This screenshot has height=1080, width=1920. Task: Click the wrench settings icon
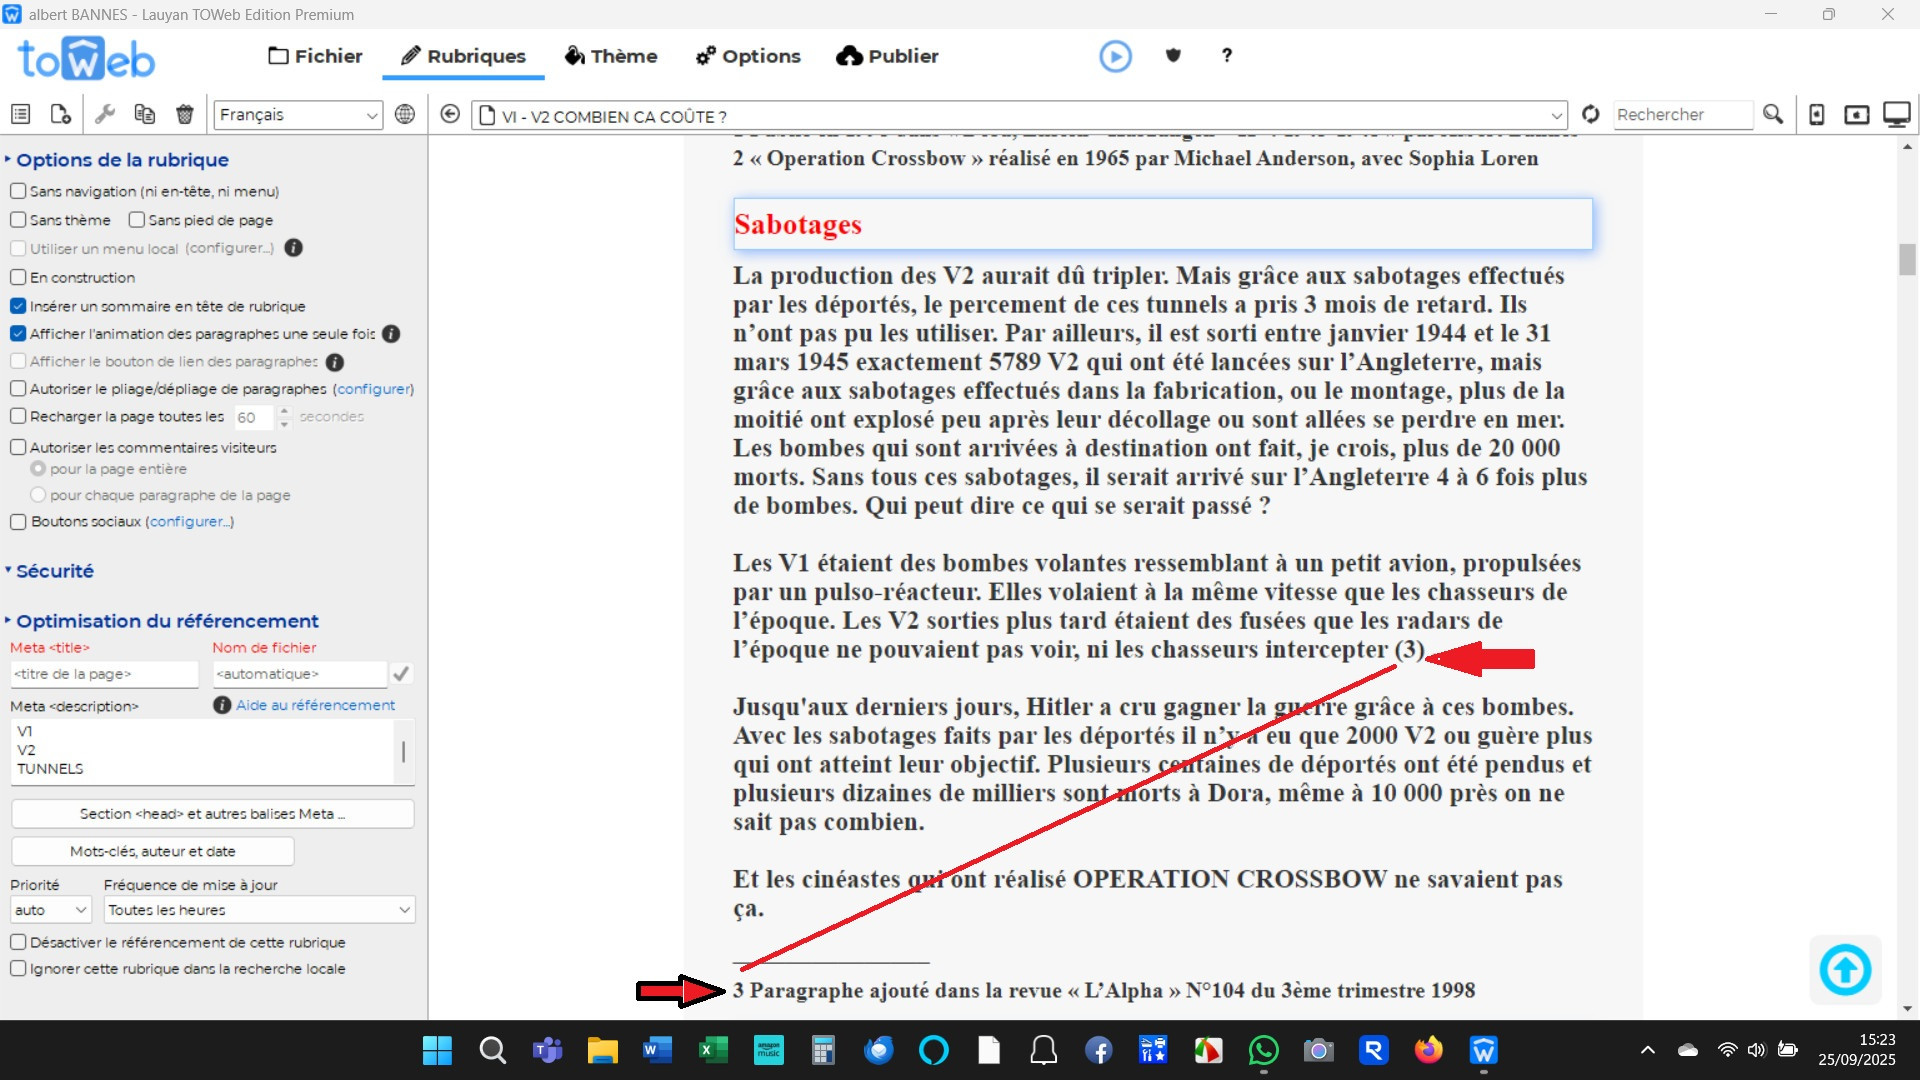click(104, 114)
